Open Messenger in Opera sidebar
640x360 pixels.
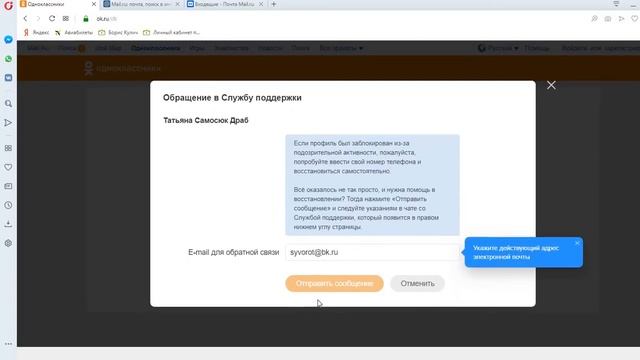tap(8, 40)
